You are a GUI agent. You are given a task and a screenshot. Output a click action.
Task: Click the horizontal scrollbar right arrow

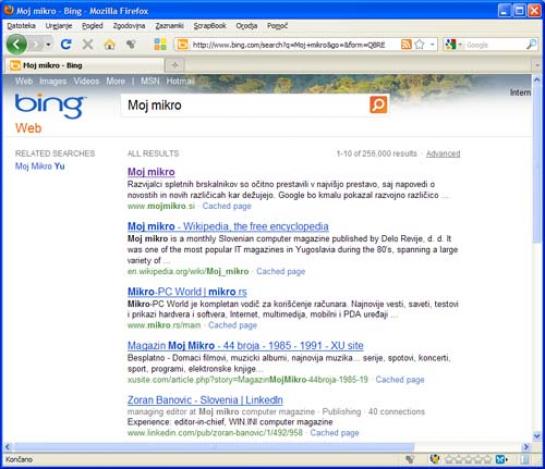(x=526, y=447)
